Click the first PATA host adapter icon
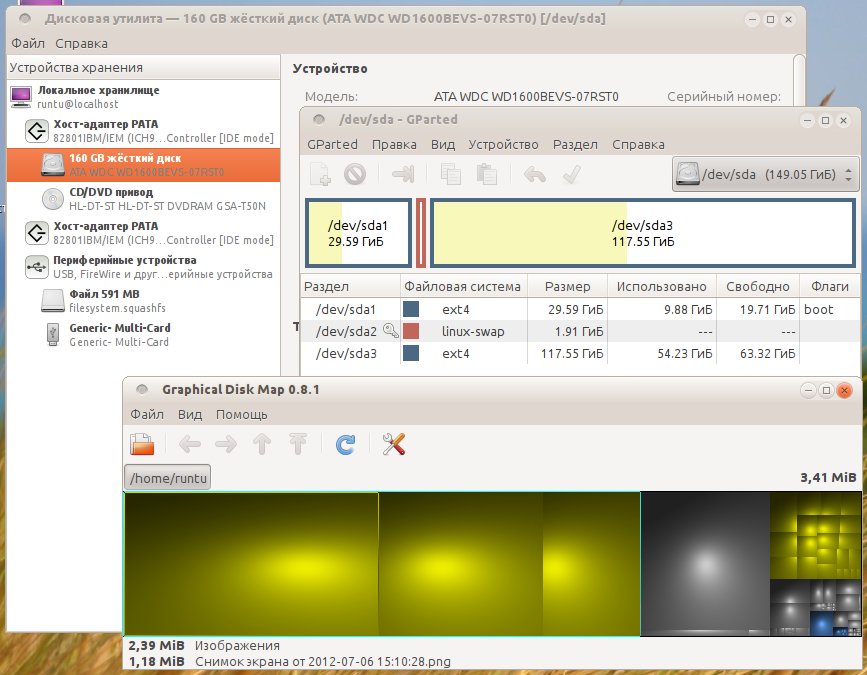The width and height of the screenshot is (867, 675). pyautogui.click(x=36, y=131)
